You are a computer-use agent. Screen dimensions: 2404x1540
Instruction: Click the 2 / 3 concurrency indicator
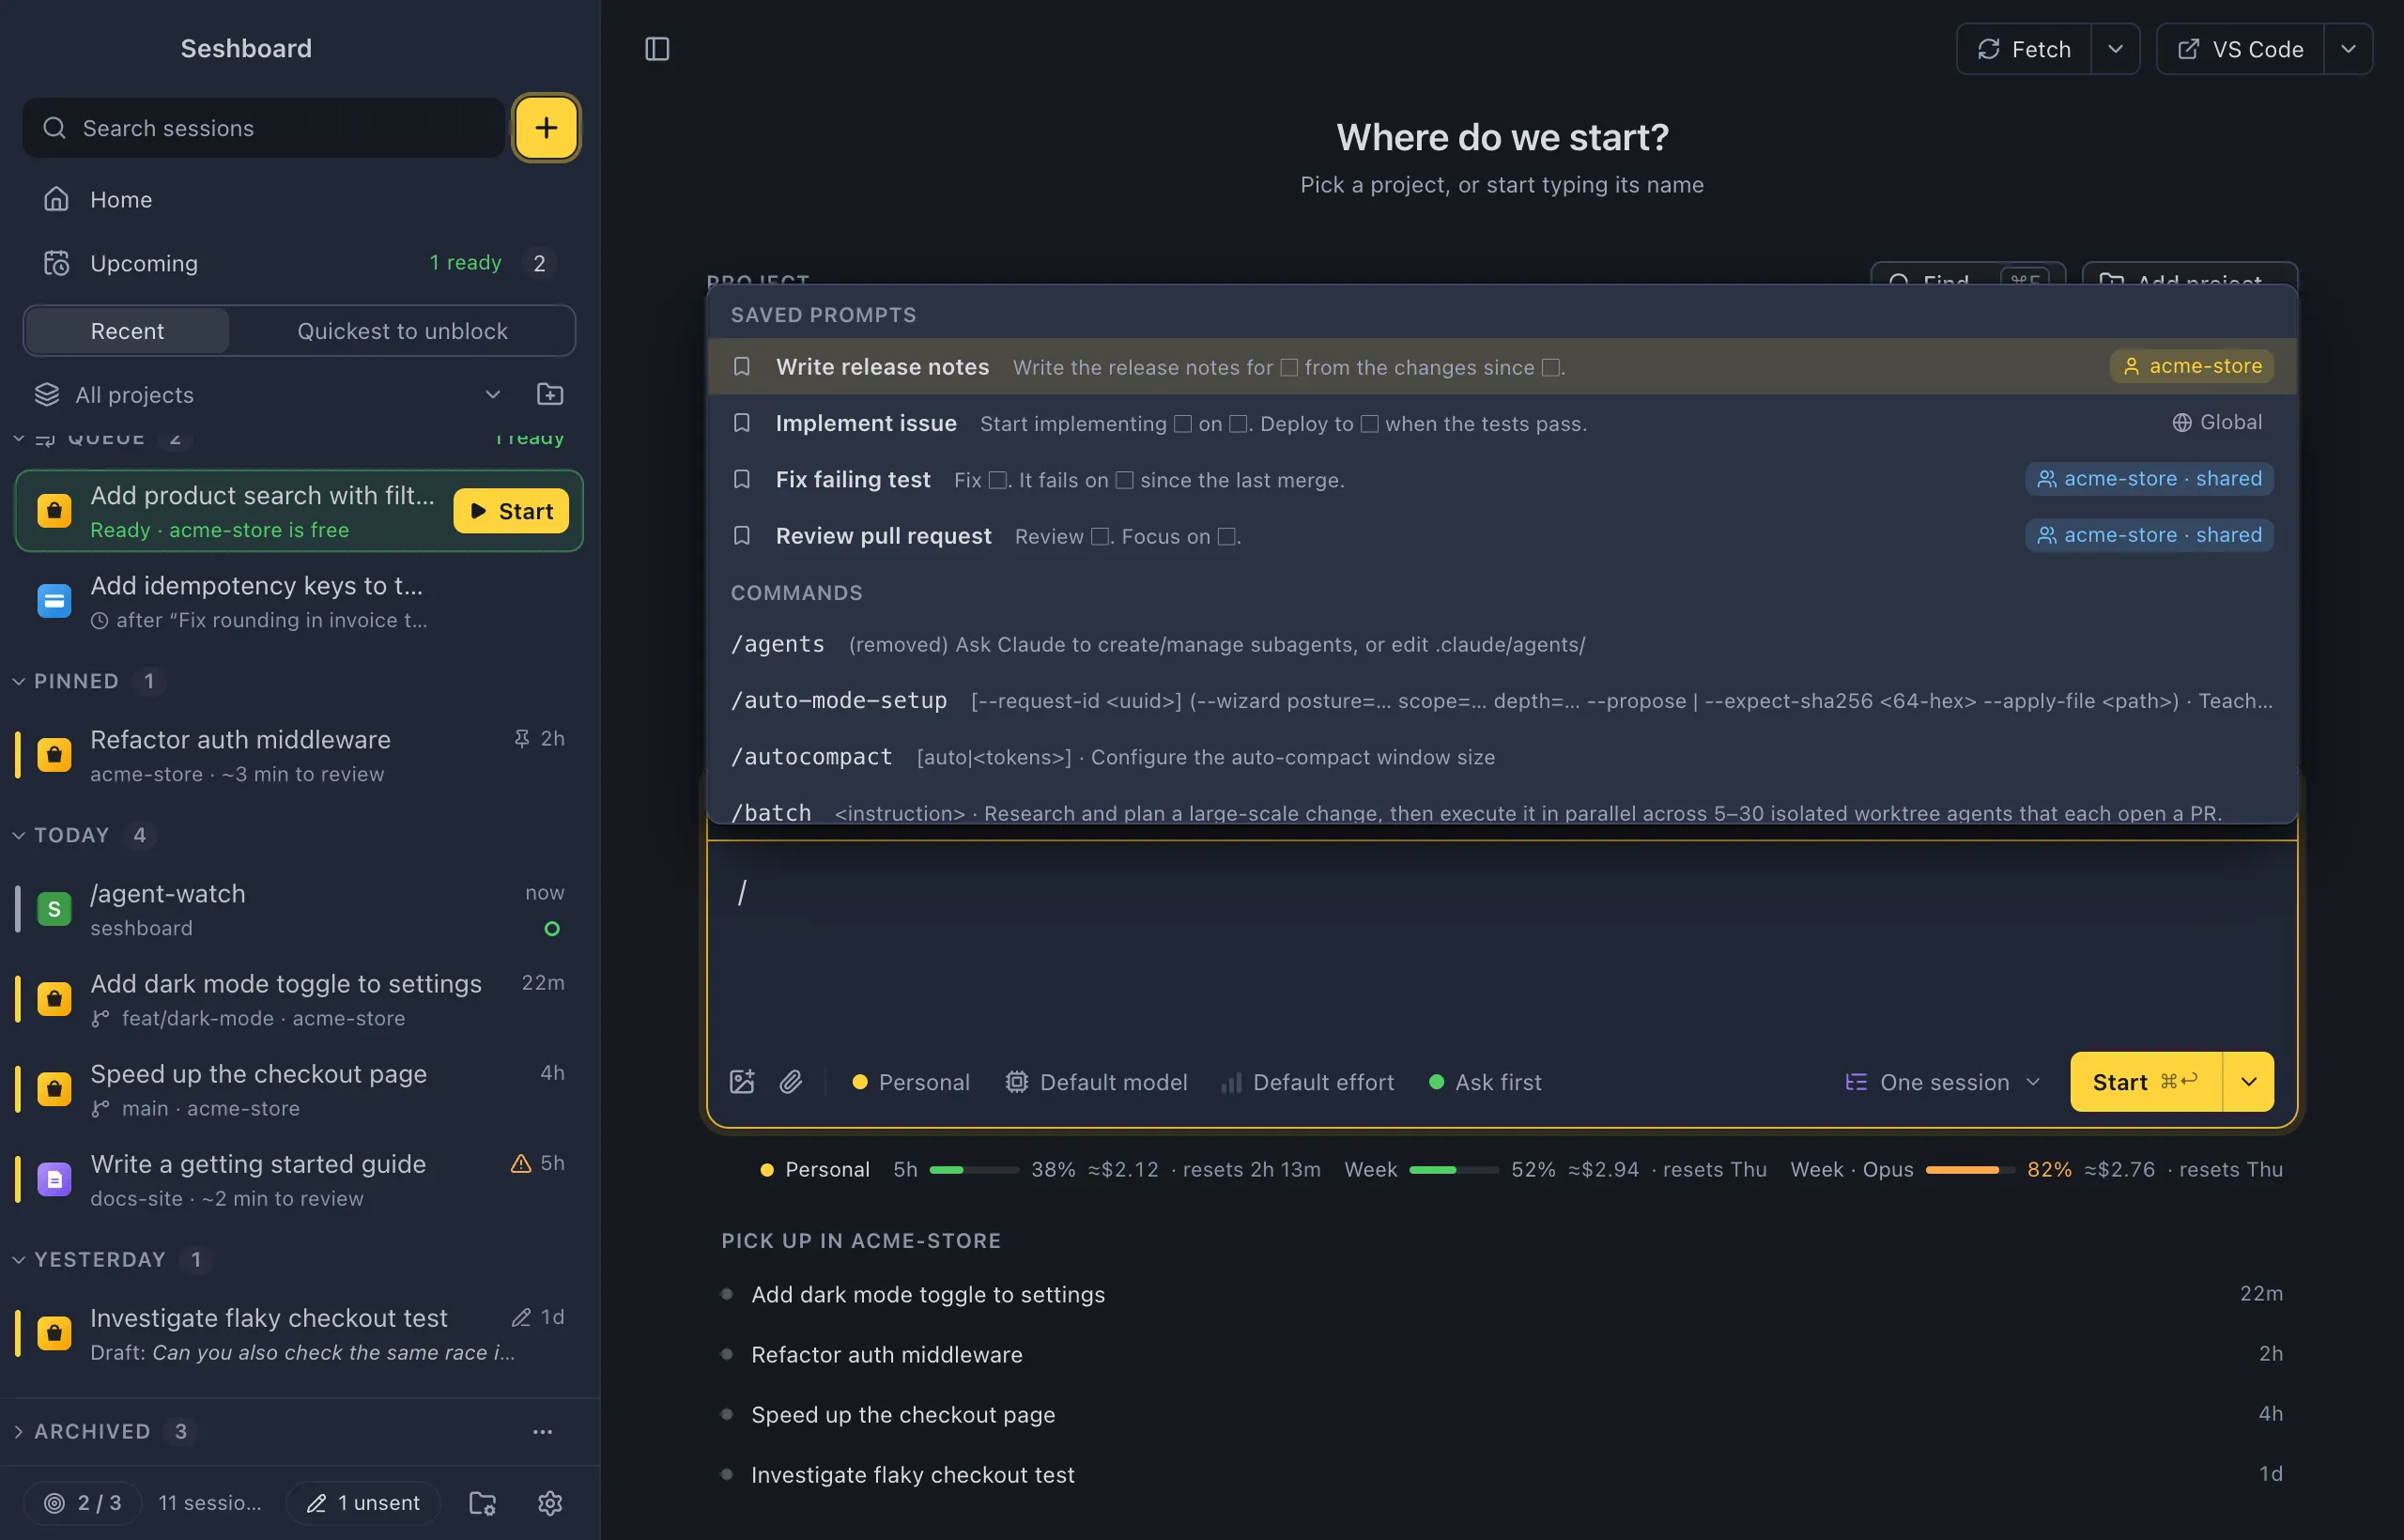point(83,1503)
